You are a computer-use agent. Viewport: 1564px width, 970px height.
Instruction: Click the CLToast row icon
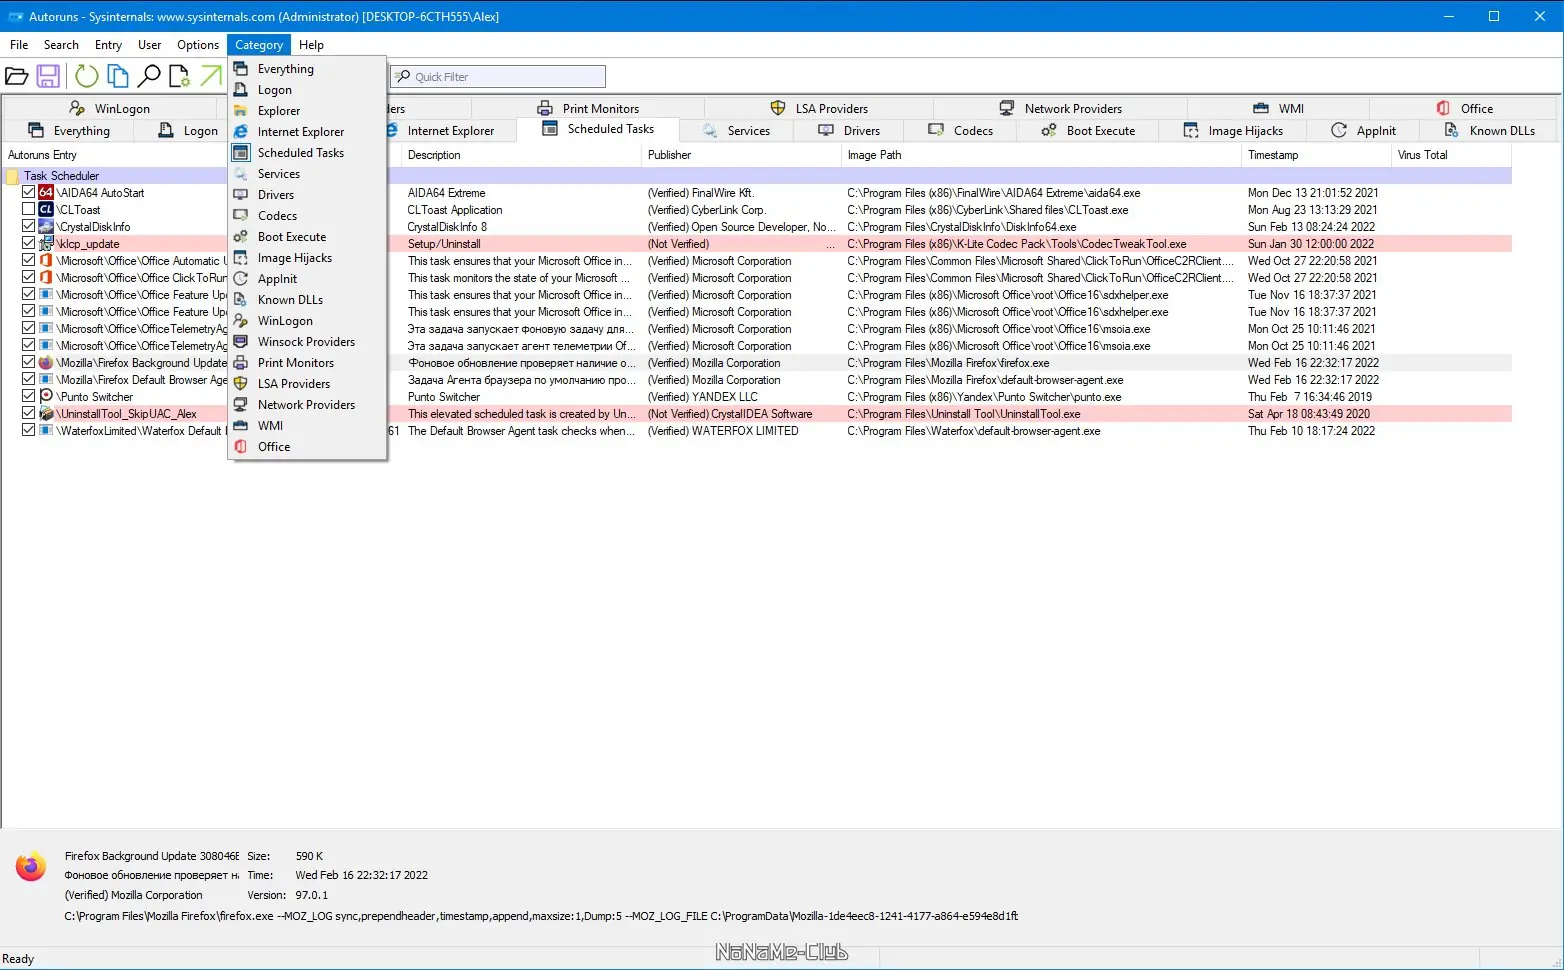pyautogui.click(x=46, y=210)
